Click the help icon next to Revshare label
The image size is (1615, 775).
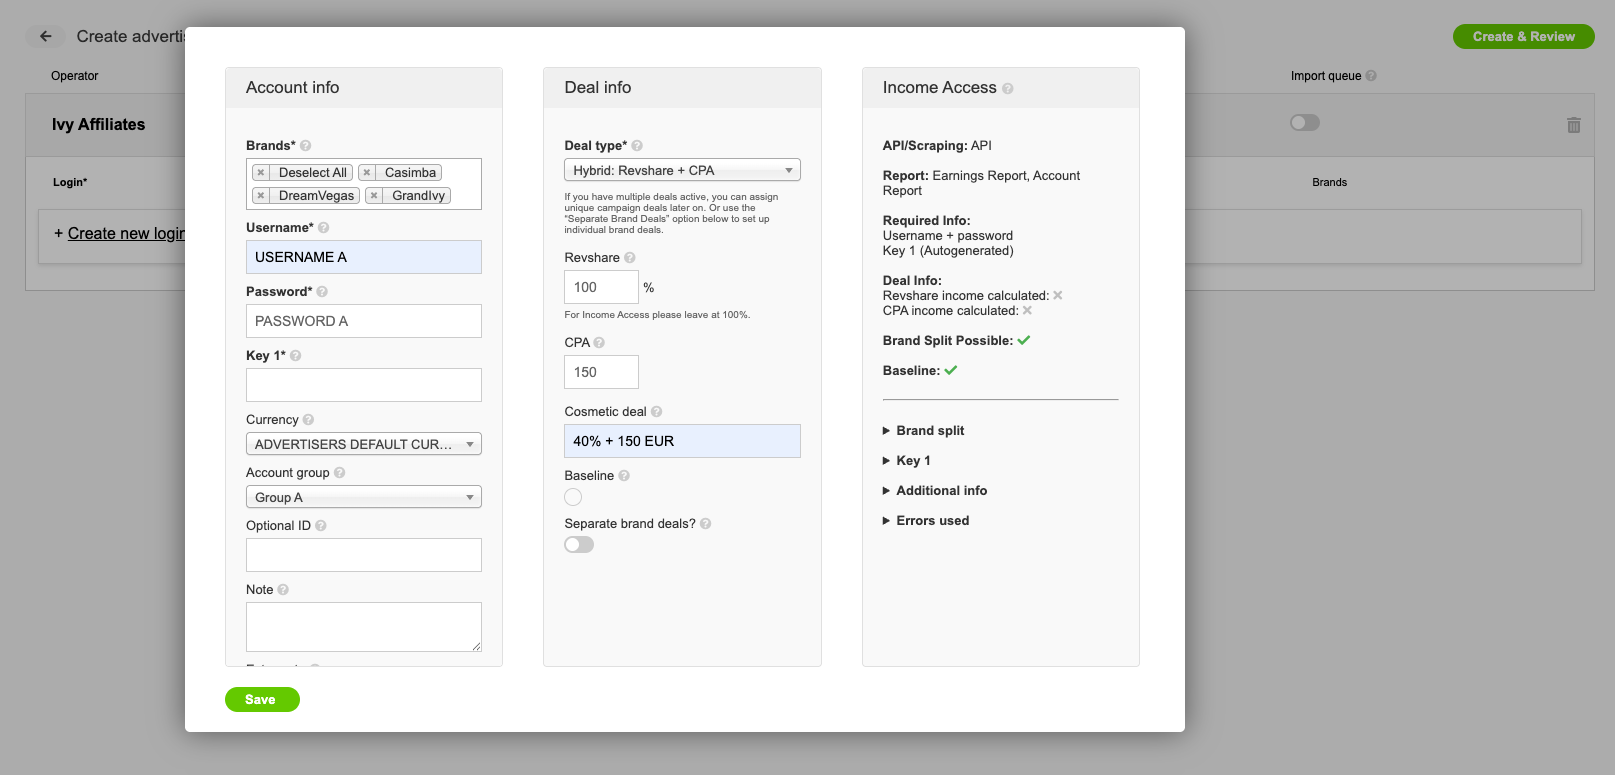630,258
